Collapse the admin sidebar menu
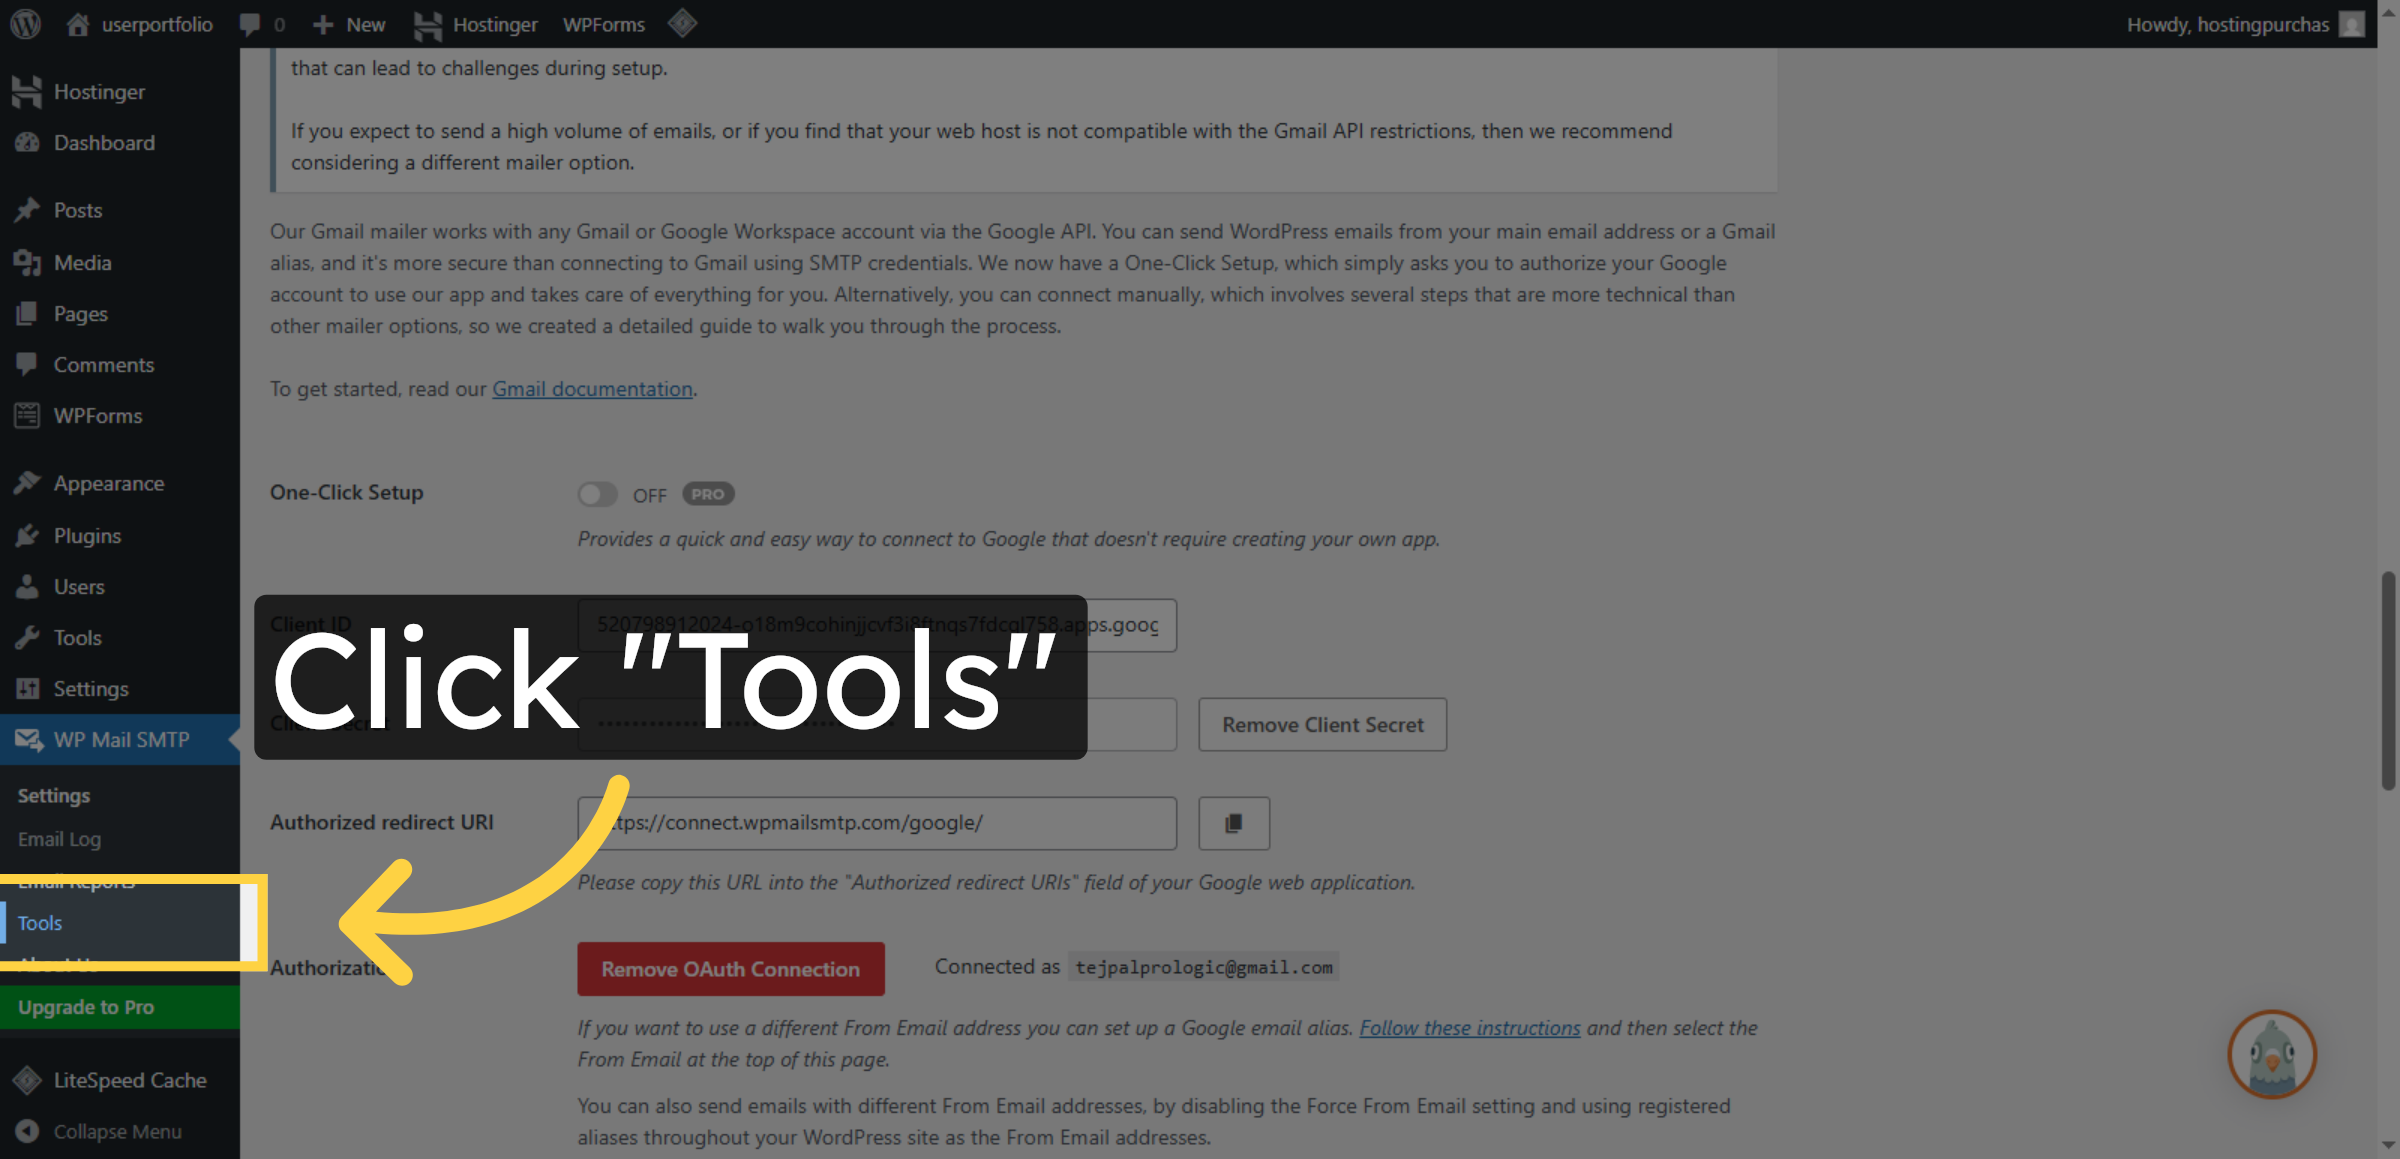Viewport: 2400px width, 1159px height. [x=117, y=1131]
